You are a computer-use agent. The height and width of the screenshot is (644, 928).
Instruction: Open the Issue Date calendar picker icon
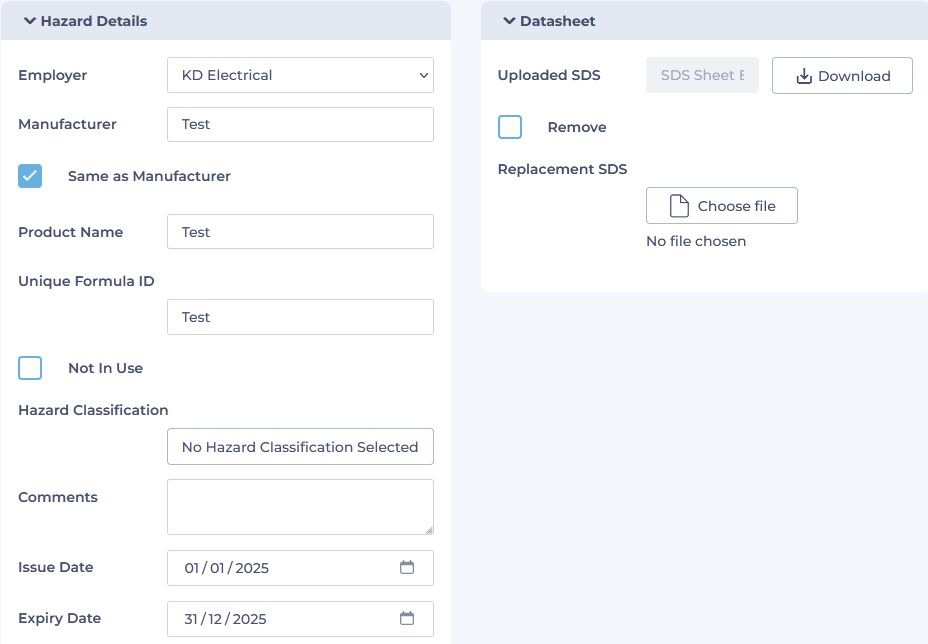pyautogui.click(x=407, y=567)
